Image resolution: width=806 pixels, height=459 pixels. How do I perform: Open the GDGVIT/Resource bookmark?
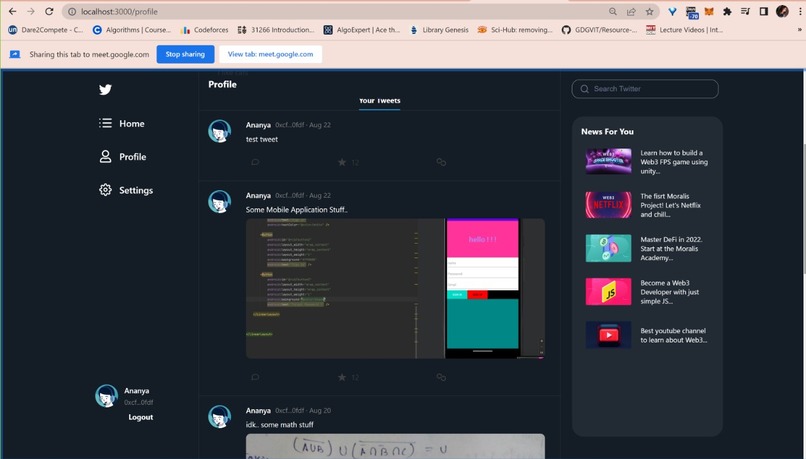point(599,30)
